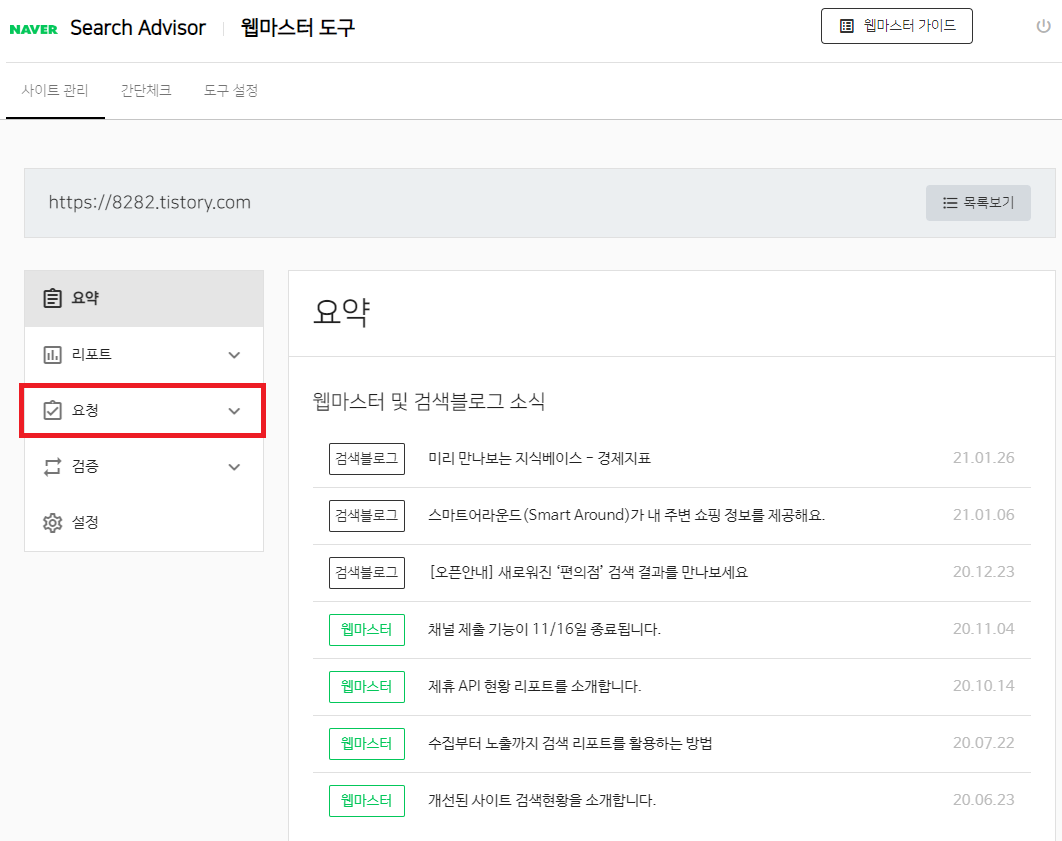1062x841 pixels.
Task: Click the 웹마스터 및 검색블로그 소식 heading
Action: pos(429,401)
